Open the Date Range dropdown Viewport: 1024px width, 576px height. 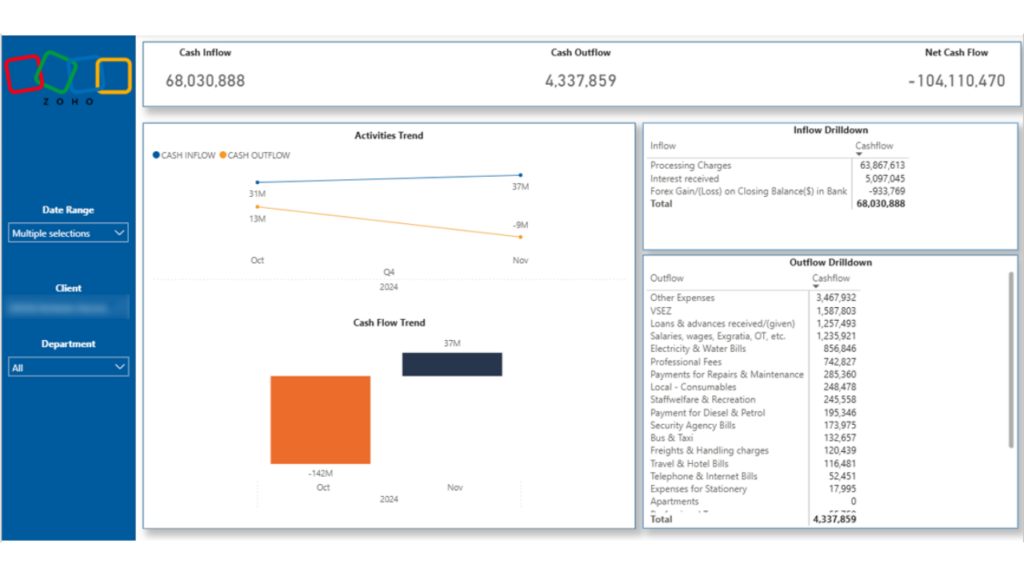[68, 233]
